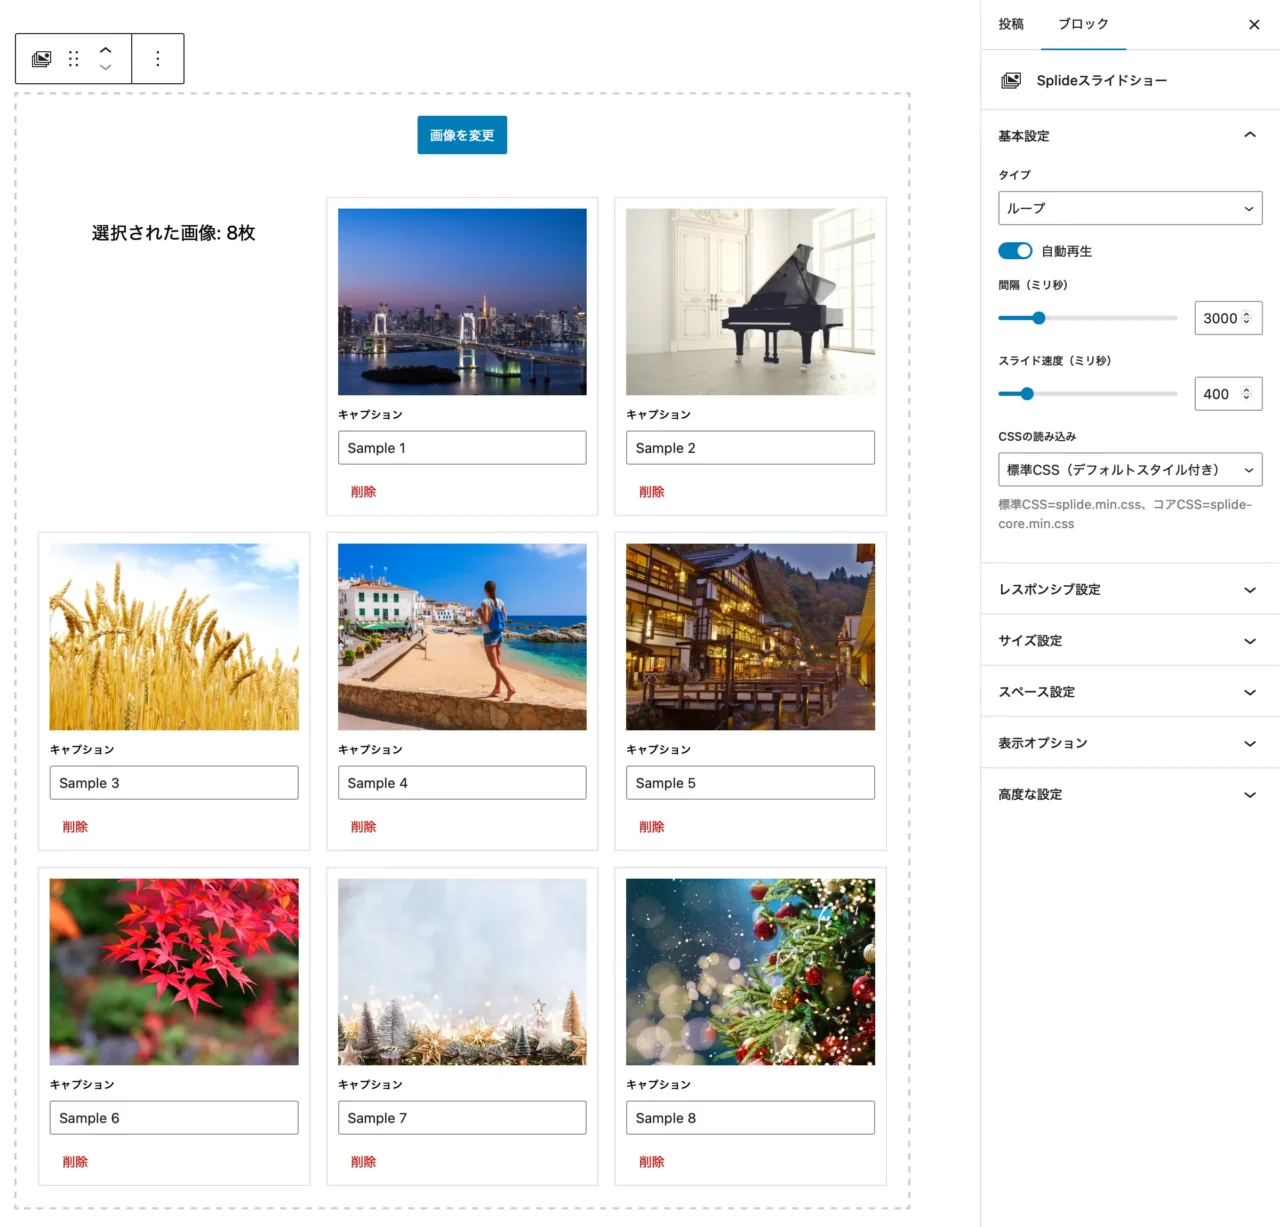1280x1227 pixels.
Task: Switch to the ブロック tab
Action: click(1083, 24)
